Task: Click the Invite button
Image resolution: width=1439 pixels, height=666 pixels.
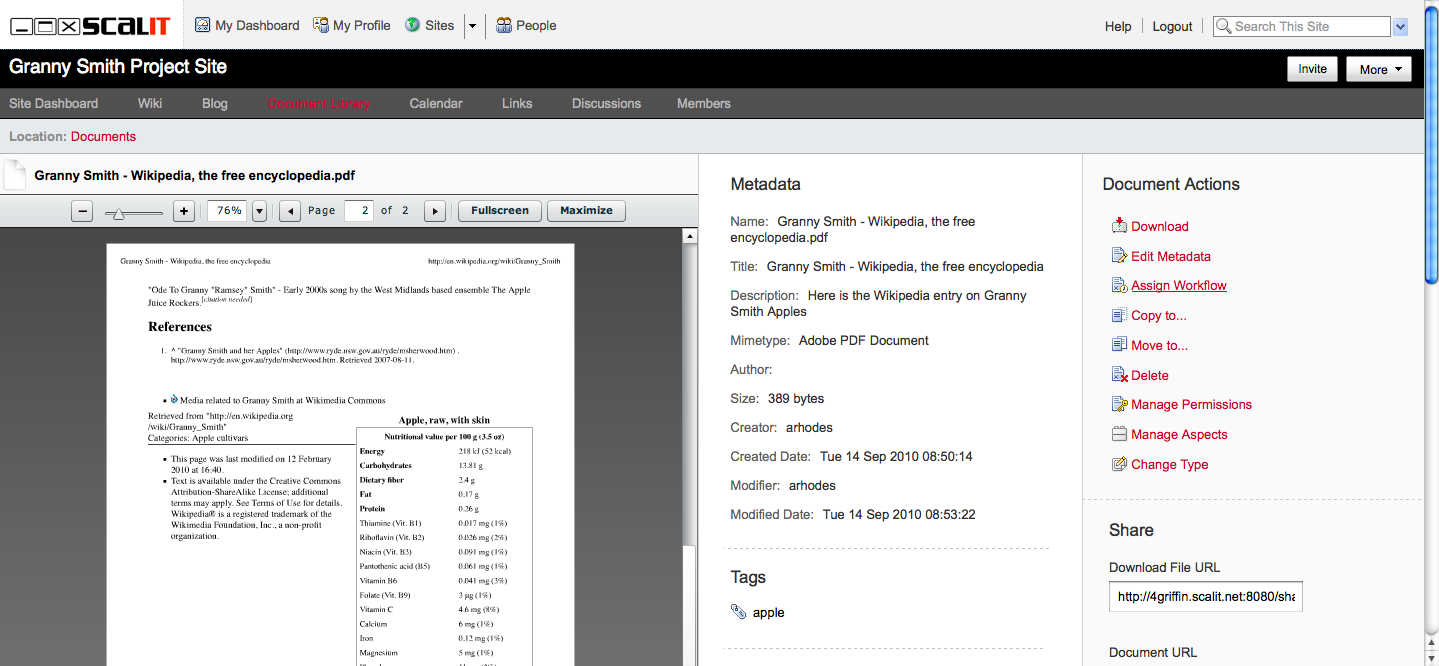Action: [1312, 69]
